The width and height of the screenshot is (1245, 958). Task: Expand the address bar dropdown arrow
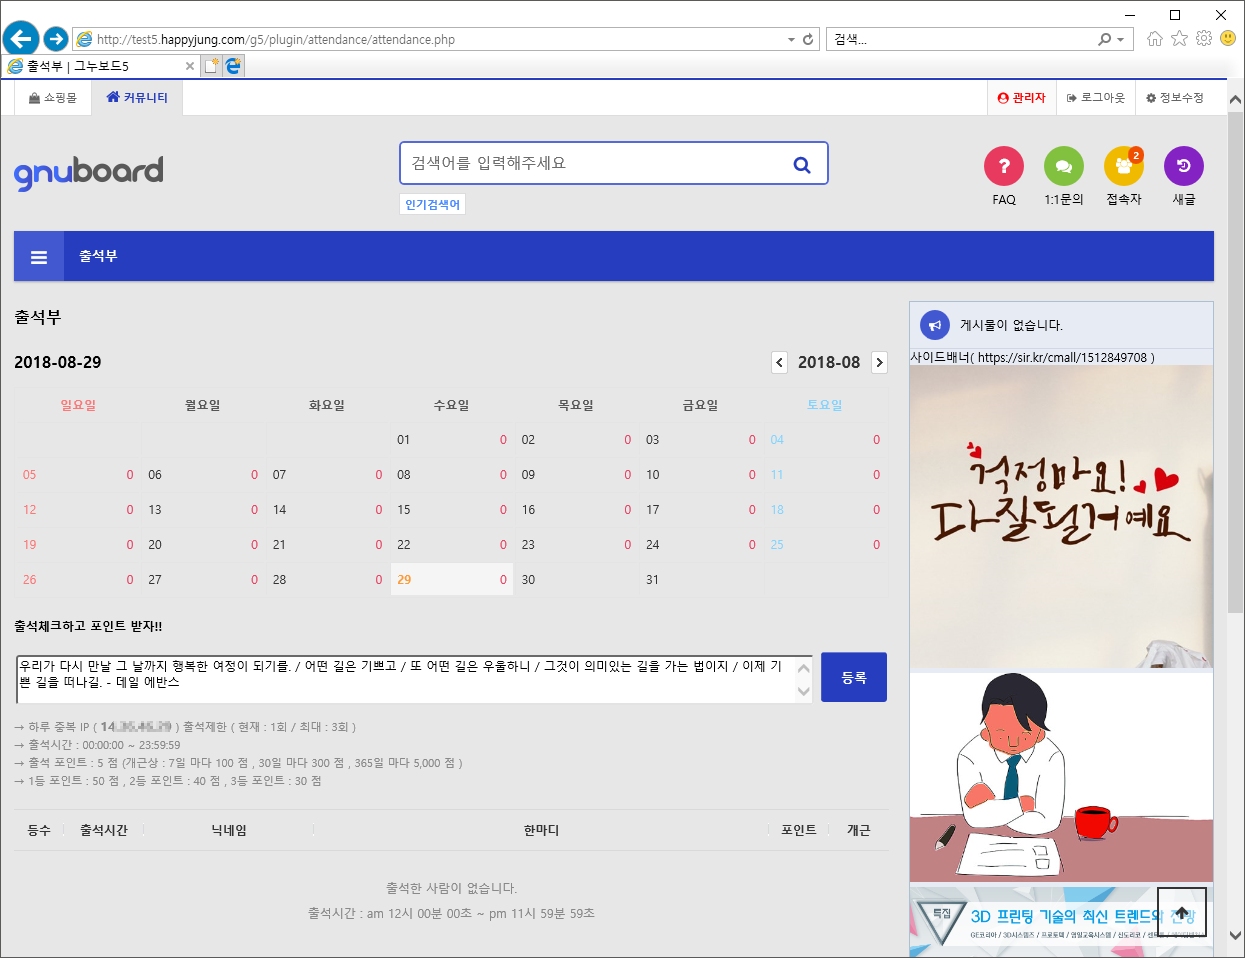coord(791,39)
